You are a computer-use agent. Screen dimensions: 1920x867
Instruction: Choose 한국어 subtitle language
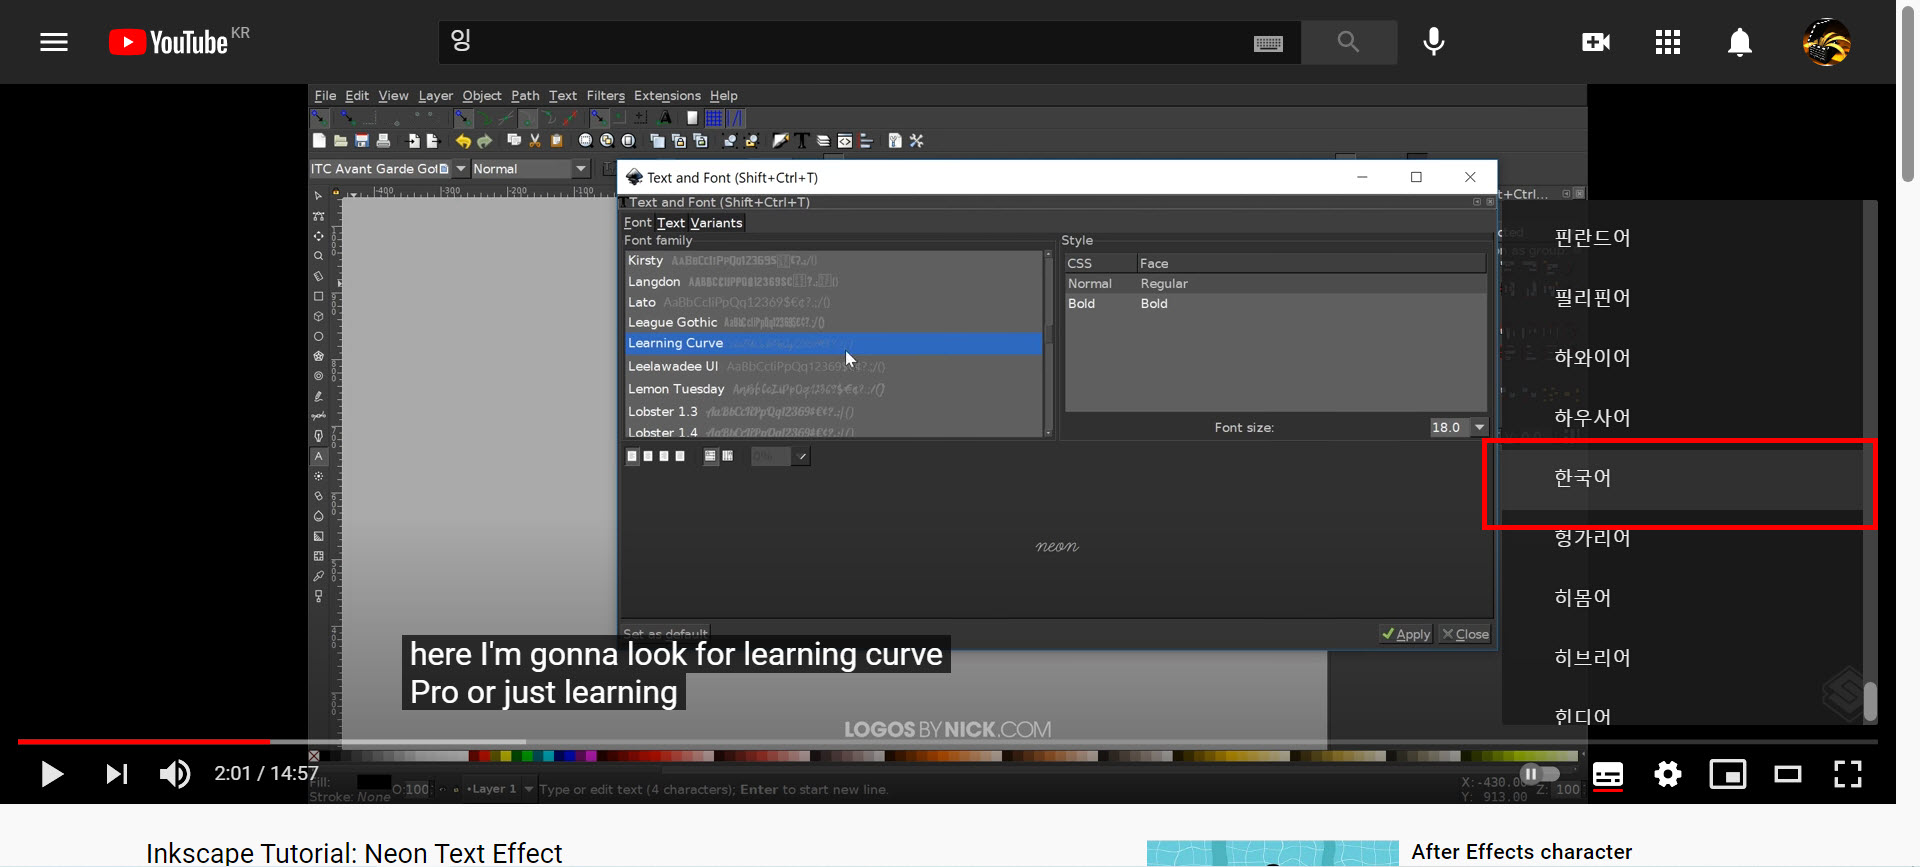click(x=1682, y=478)
